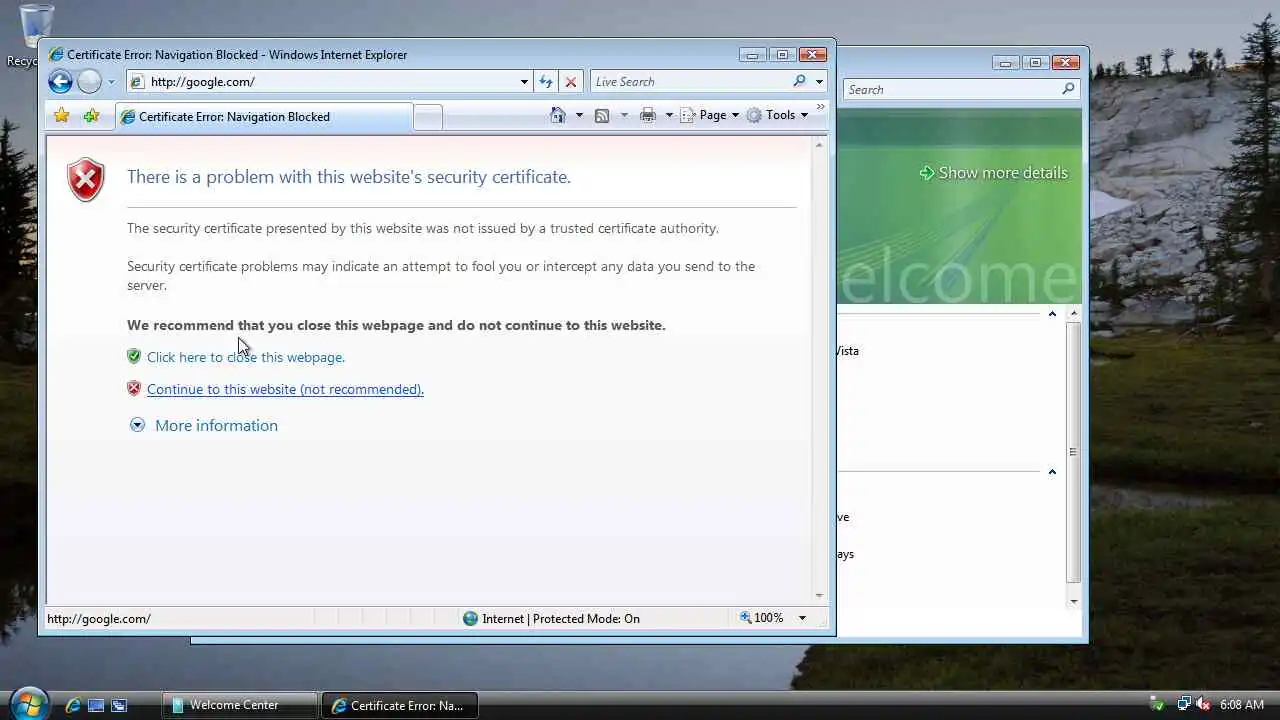Click Switch between windows Quick Launch icon
This screenshot has width=1280, height=720.
coord(119,705)
